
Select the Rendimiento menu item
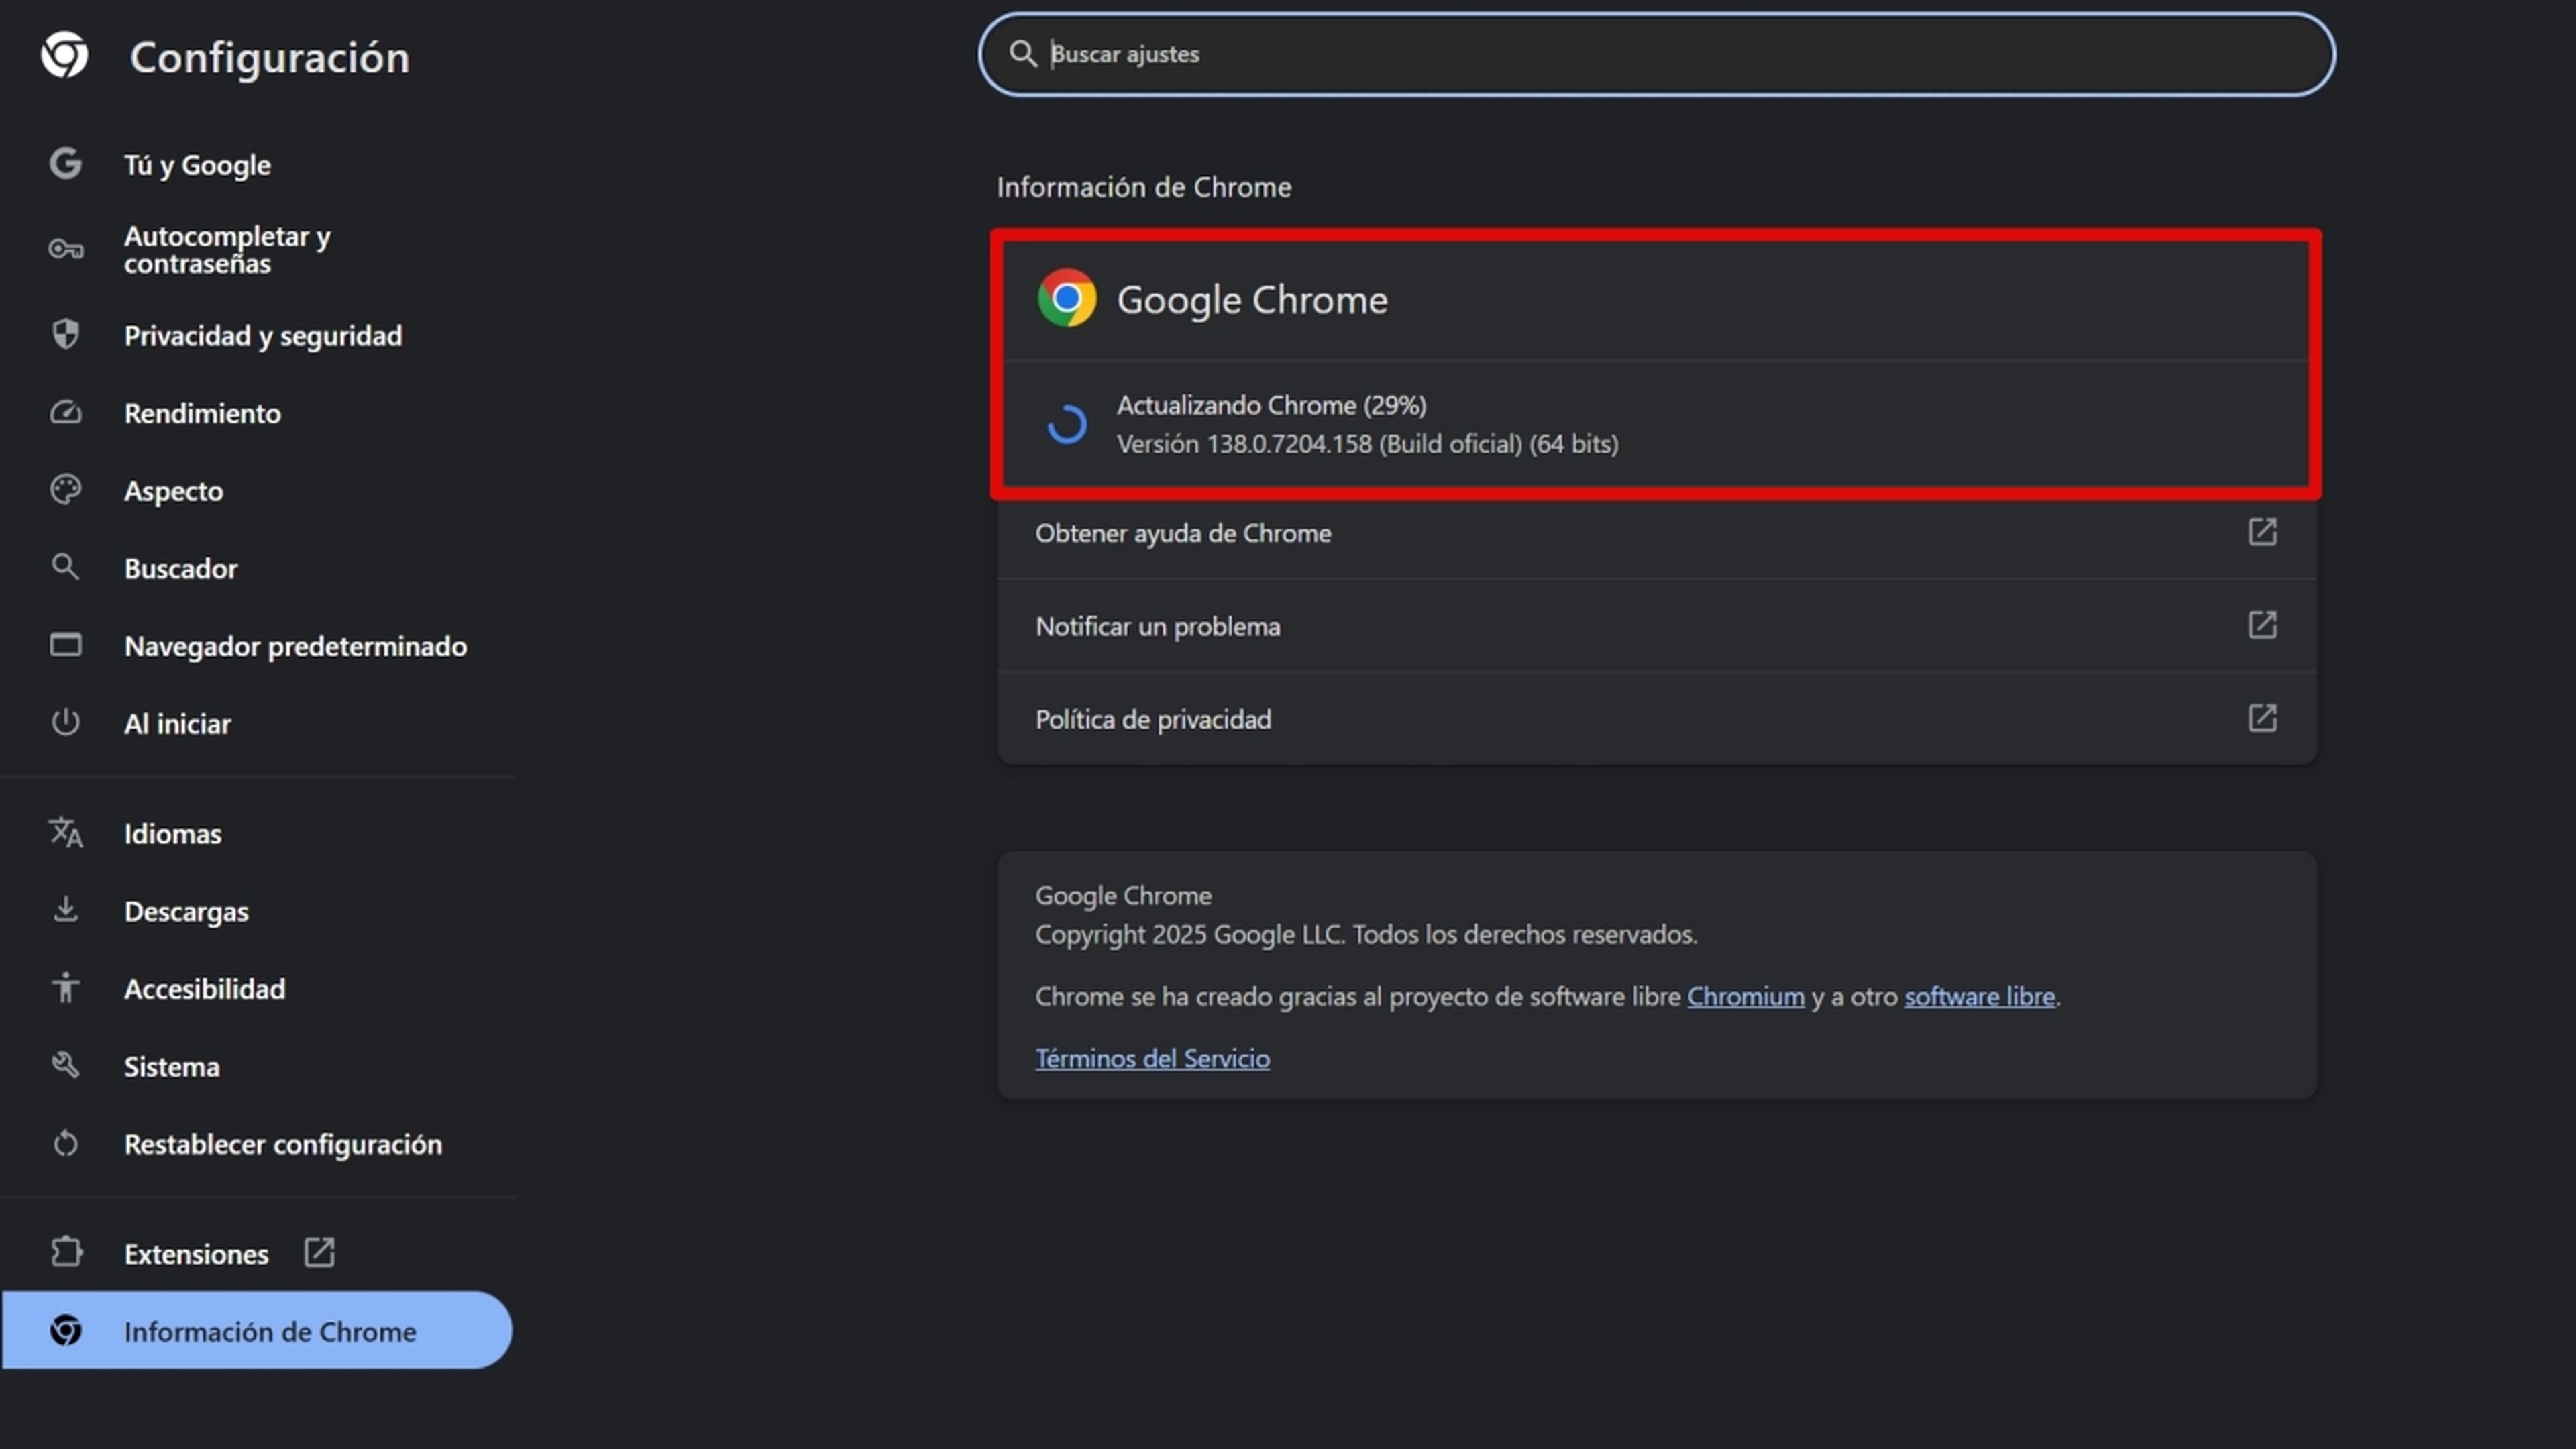(x=257, y=413)
